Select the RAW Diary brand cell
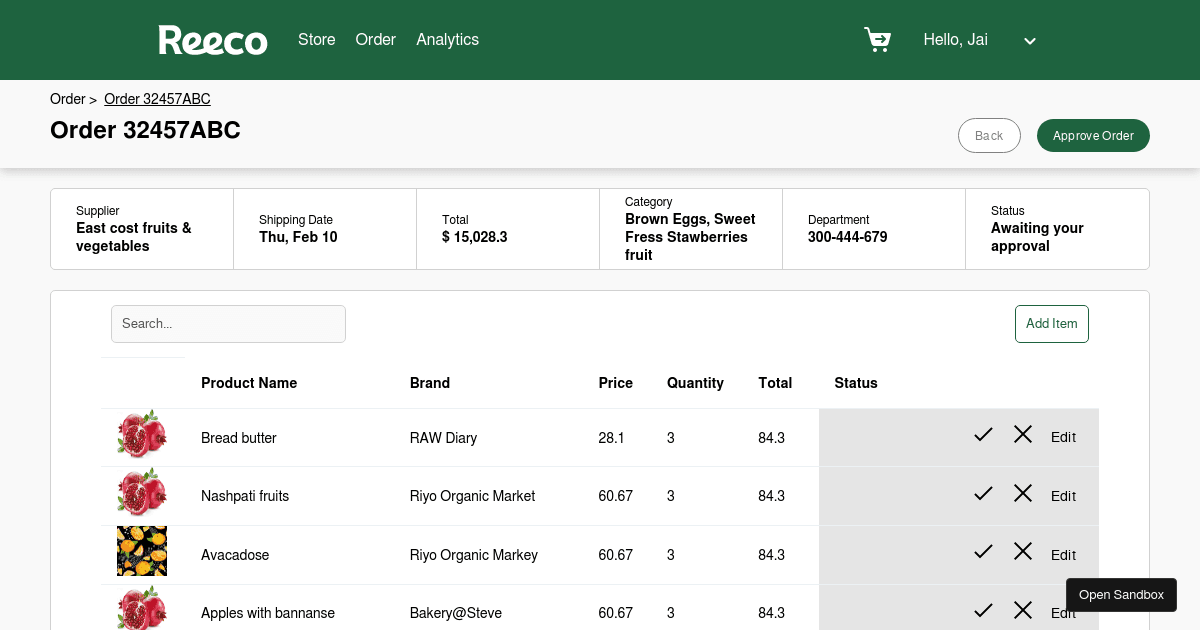This screenshot has height=630, width=1200. [443, 438]
